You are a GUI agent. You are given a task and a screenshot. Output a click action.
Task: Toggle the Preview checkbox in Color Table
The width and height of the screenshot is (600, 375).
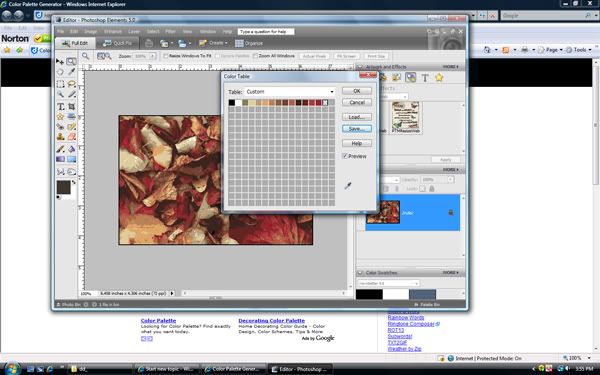point(345,156)
